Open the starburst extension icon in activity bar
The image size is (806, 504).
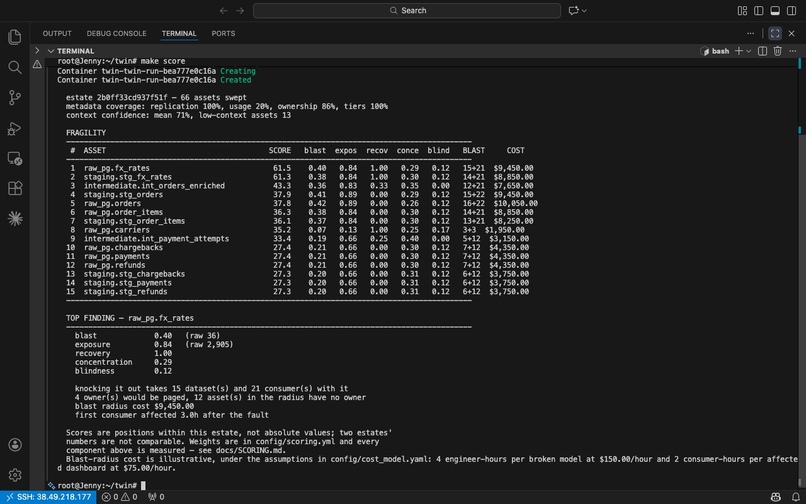pyautogui.click(x=15, y=219)
